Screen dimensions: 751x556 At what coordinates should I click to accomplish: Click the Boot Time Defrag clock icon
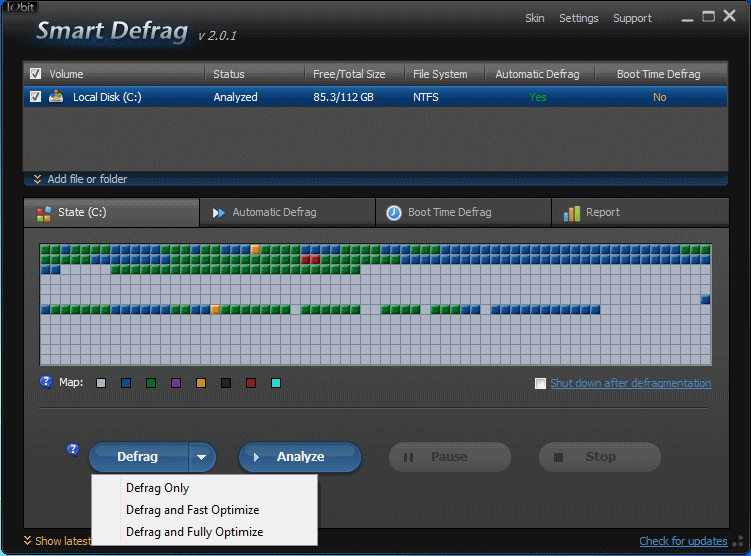(394, 213)
